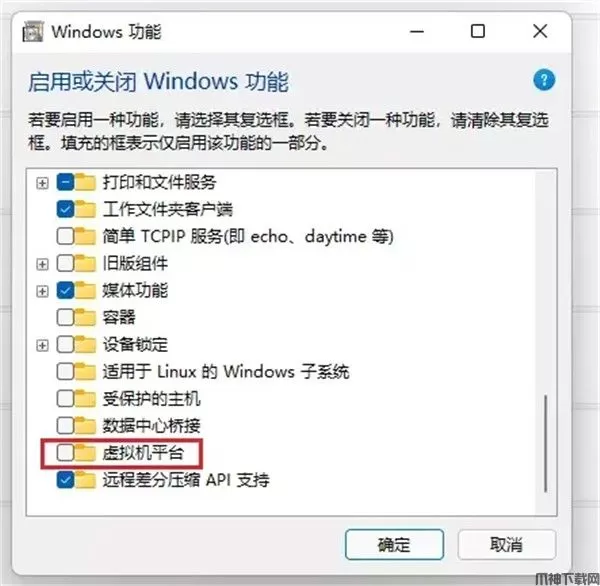Click the folder icon next to 容器
Viewport: 600px width, 586px height.
(85, 317)
